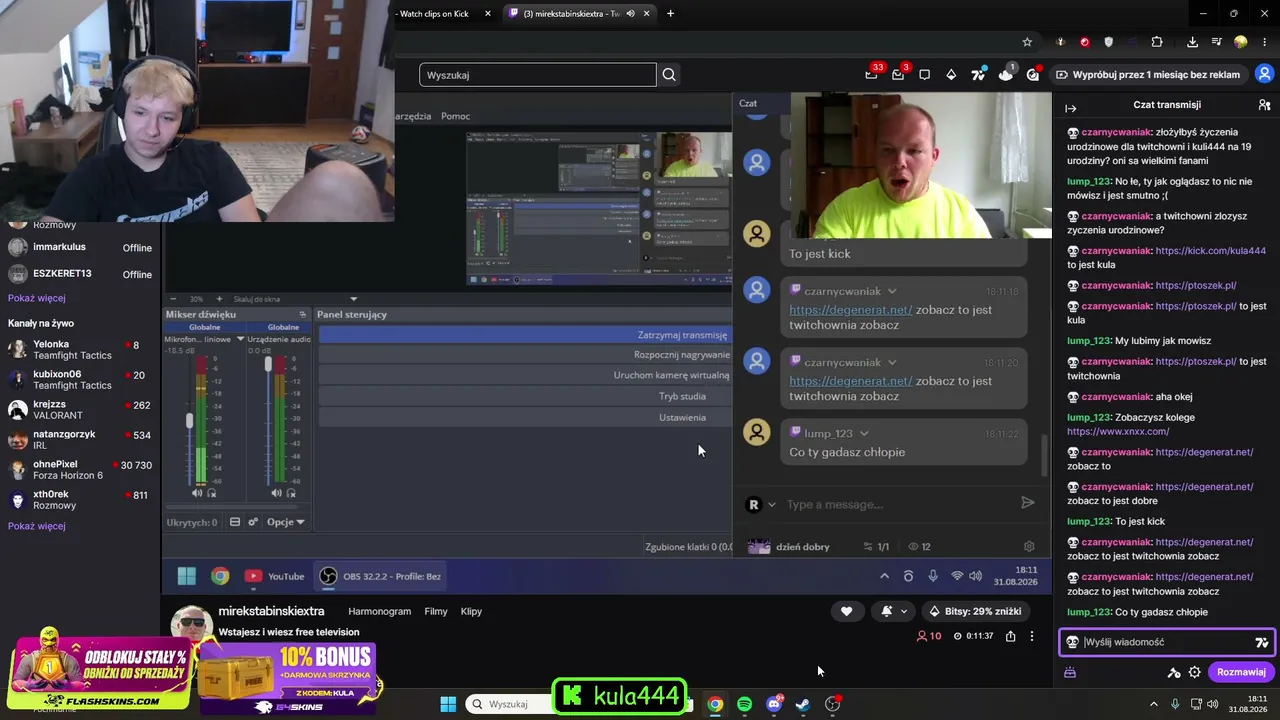The height and width of the screenshot is (720, 1280).
Task: Open the Mikrofon channel dropdown arrow in OBS
Action: 240,339
